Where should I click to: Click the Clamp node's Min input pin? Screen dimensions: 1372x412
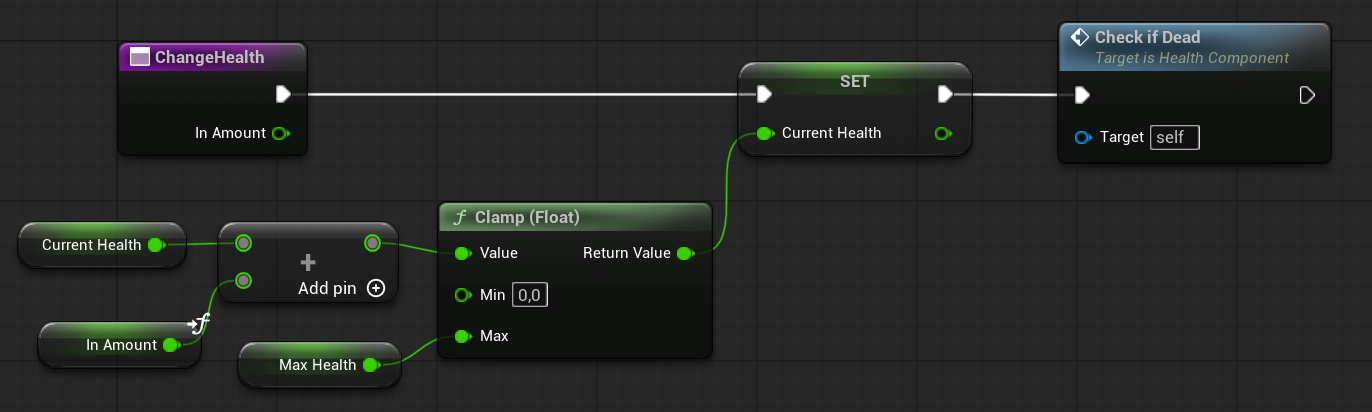(462, 294)
